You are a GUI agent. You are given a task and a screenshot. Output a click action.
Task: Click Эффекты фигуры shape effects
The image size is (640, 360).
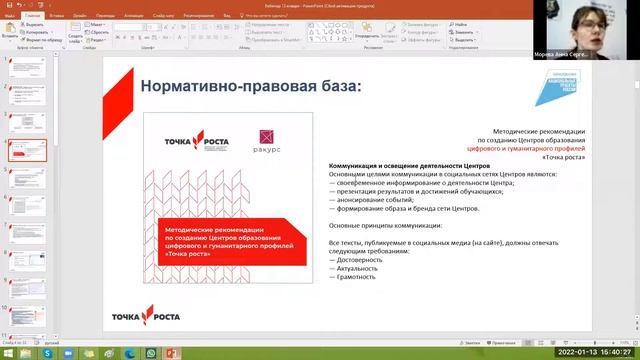click(421, 40)
